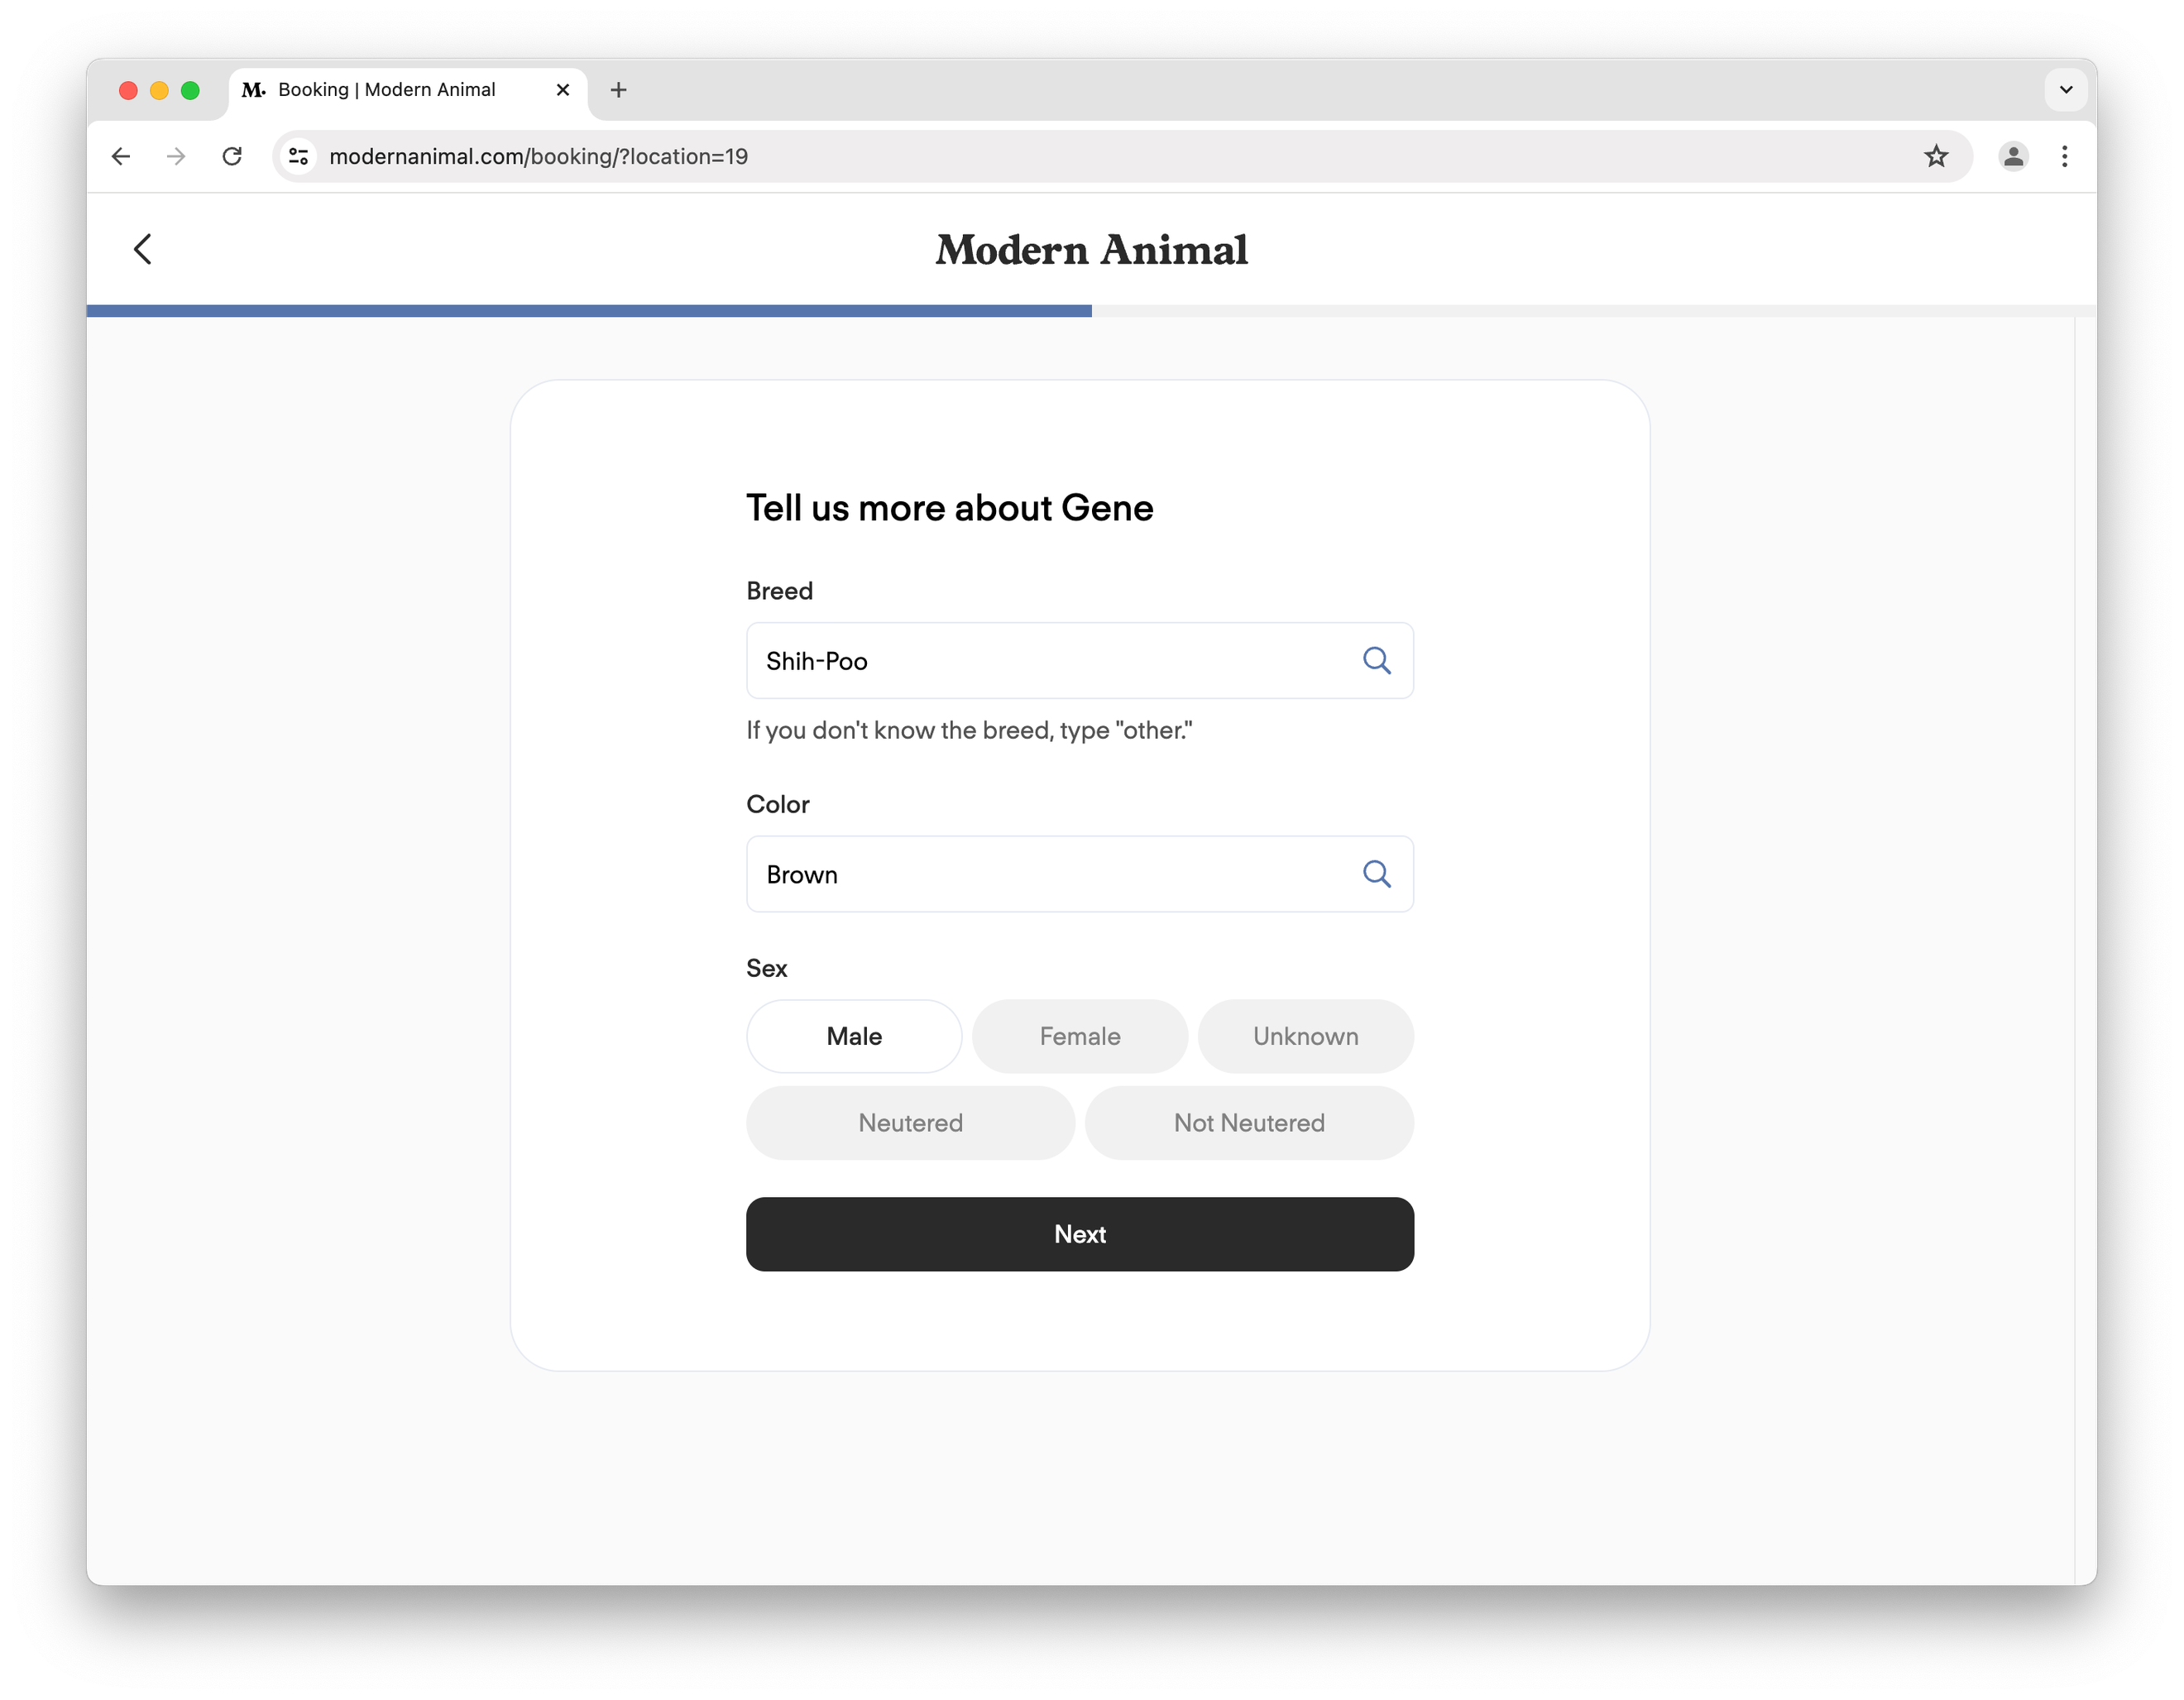The height and width of the screenshot is (1700, 2184).
Task: Open the Chrome profile avatar icon
Action: coord(2012,156)
